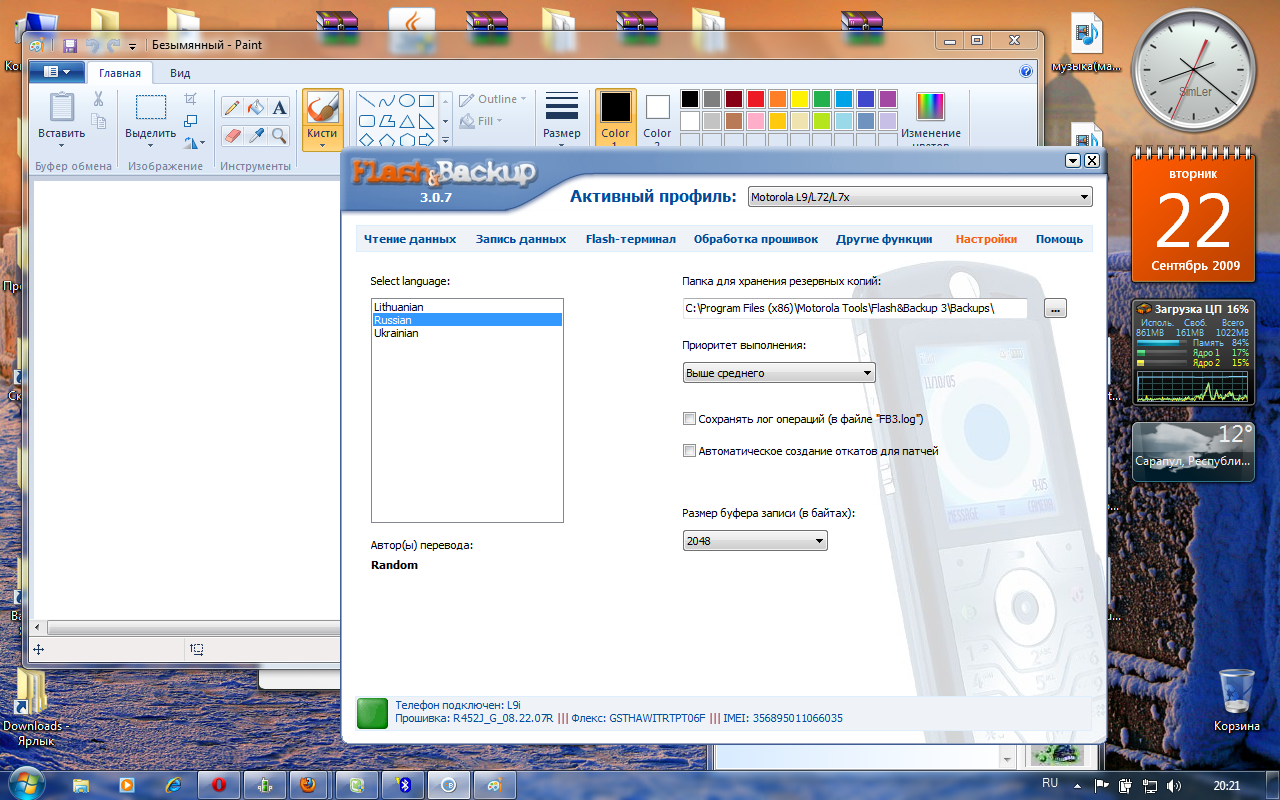Open the Запись данных tab
The image size is (1280, 800).
[x=521, y=239]
